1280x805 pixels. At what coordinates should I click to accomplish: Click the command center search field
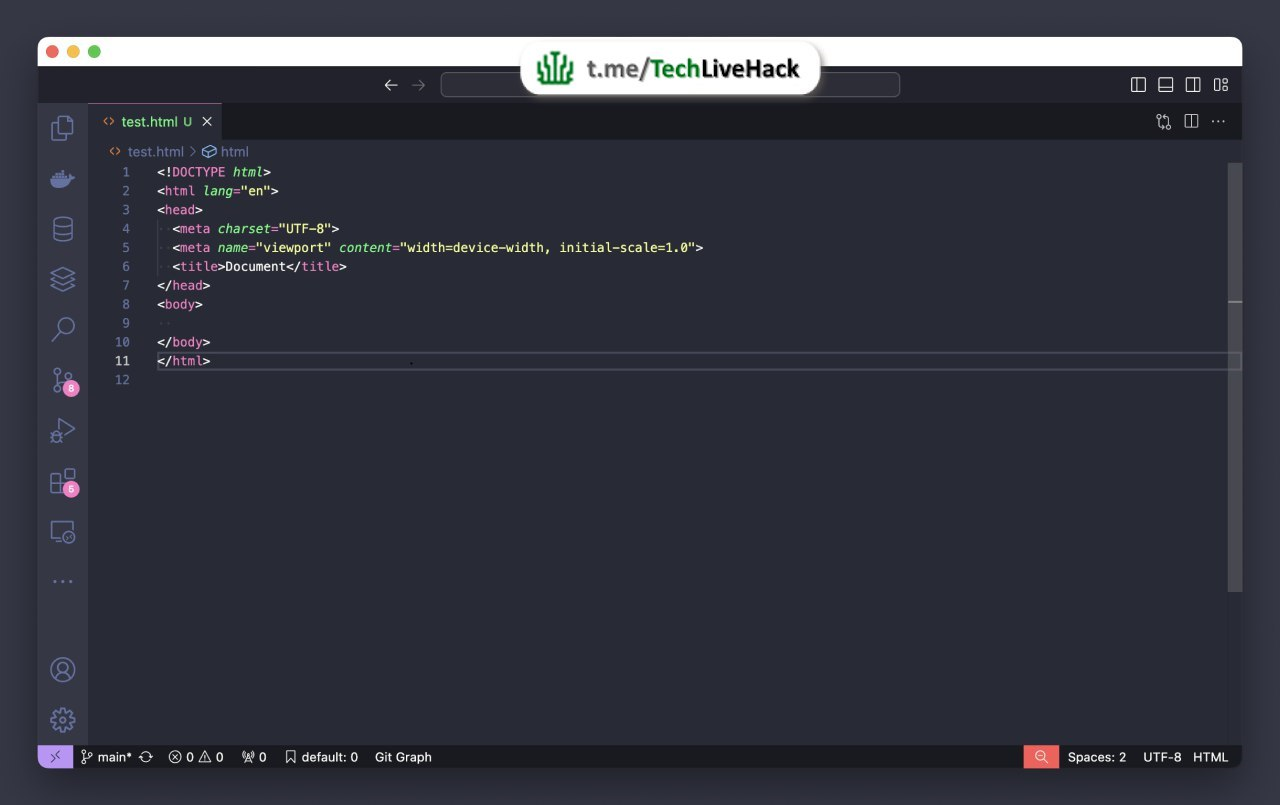pyautogui.click(x=670, y=85)
